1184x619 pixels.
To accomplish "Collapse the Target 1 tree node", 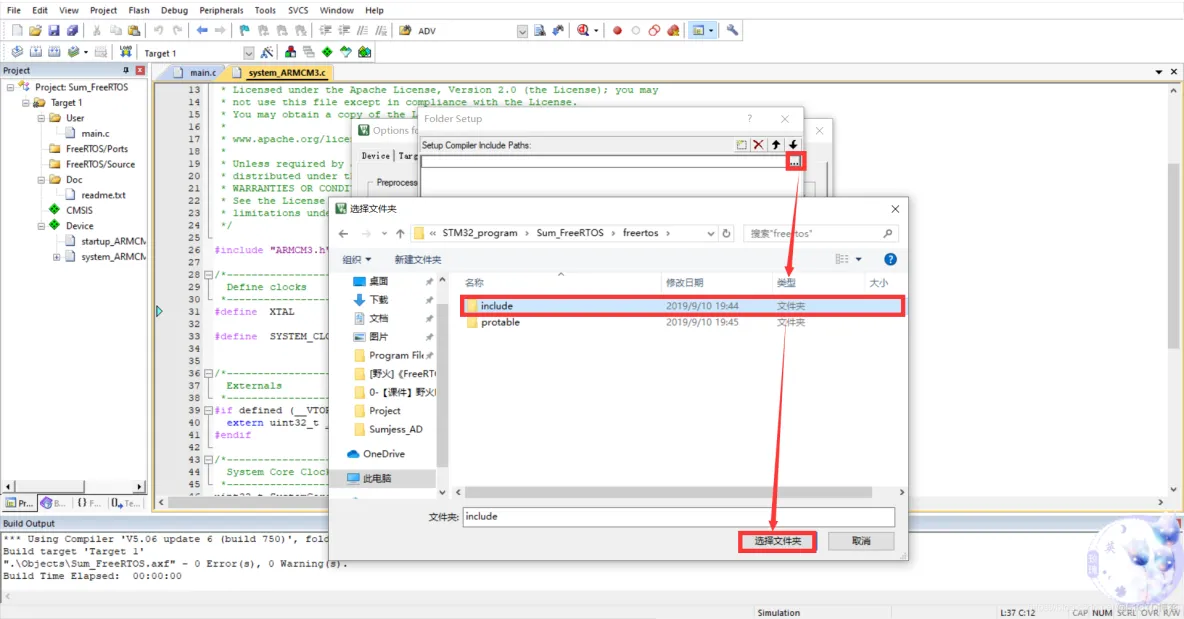I will (x=26, y=103).
